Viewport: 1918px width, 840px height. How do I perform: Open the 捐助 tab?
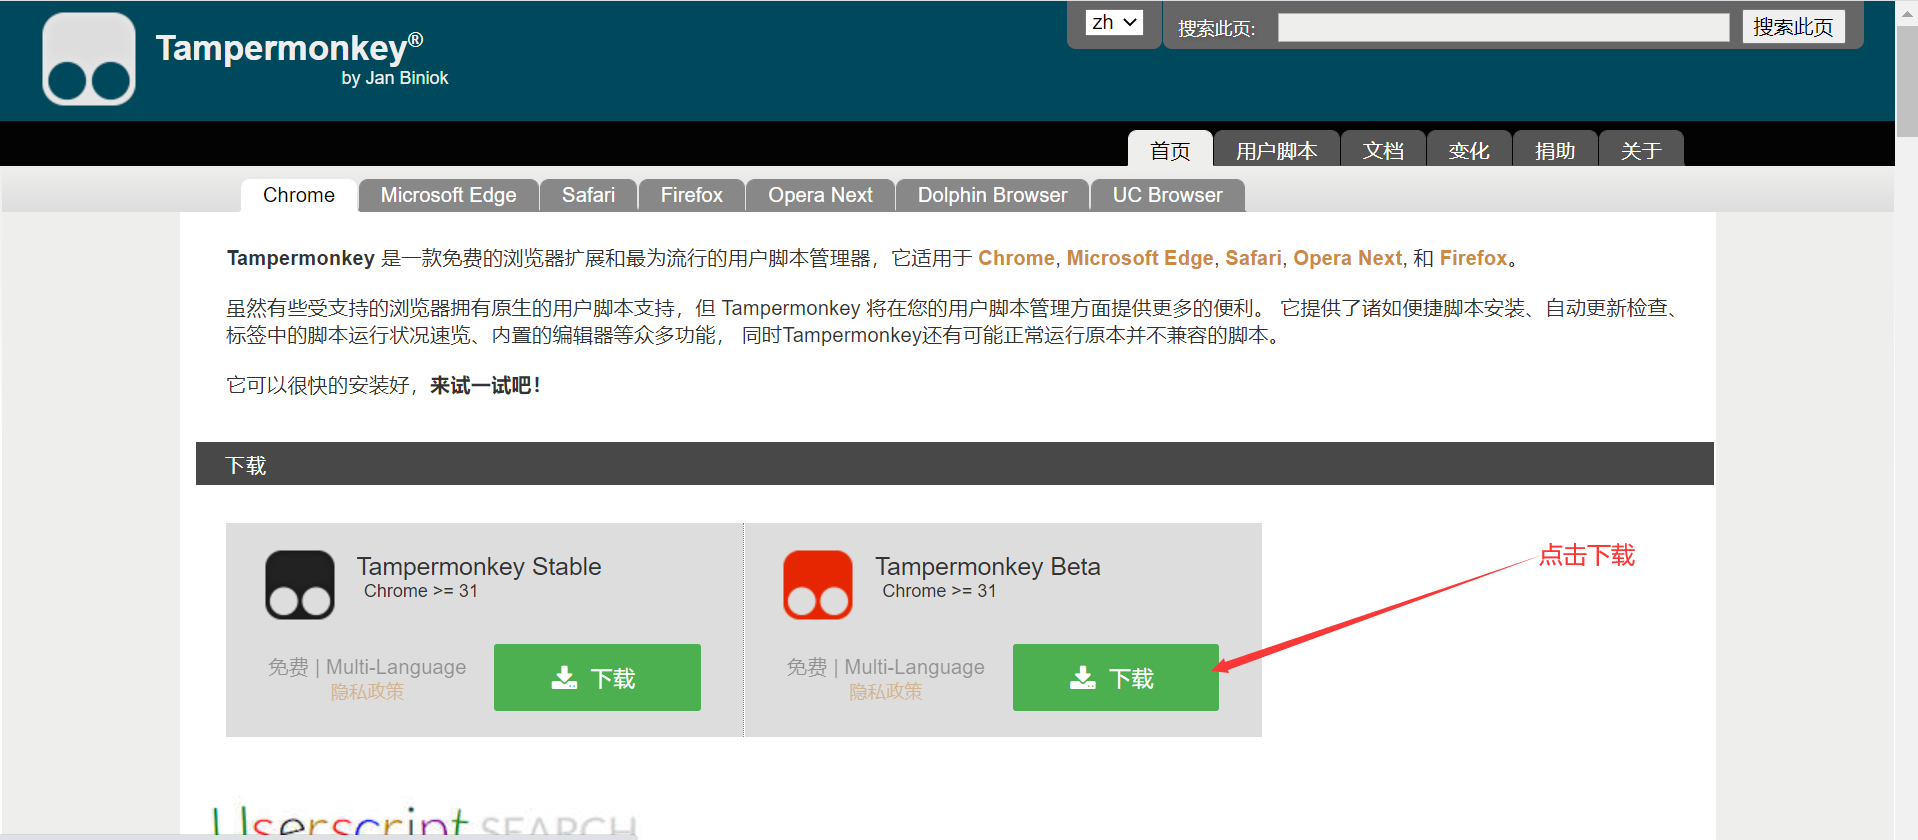click(x=1555, y=150)
